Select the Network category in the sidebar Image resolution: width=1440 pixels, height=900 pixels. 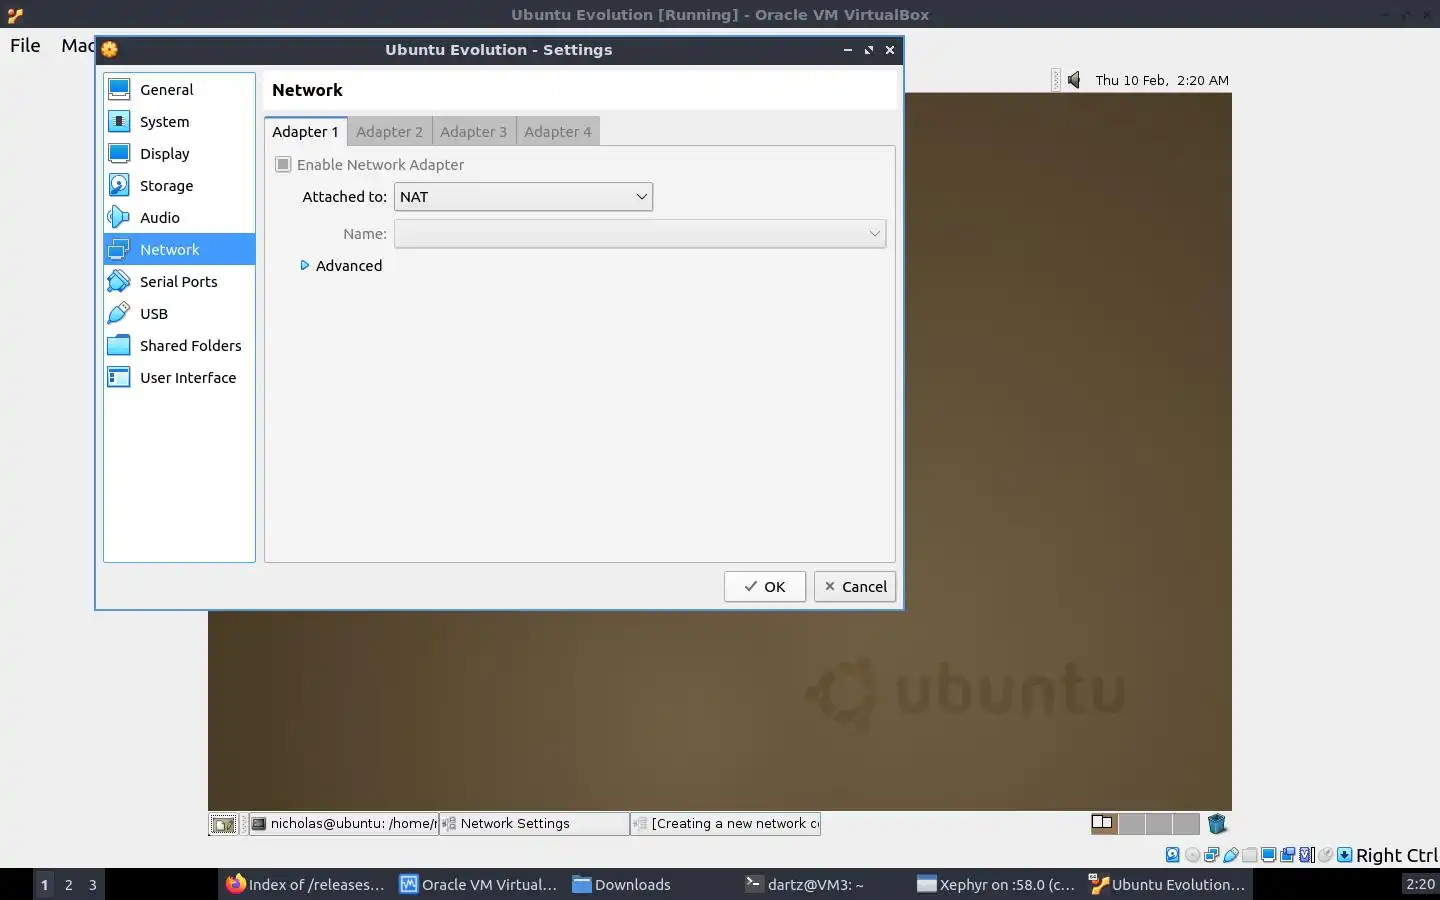[x=179, y=250]
